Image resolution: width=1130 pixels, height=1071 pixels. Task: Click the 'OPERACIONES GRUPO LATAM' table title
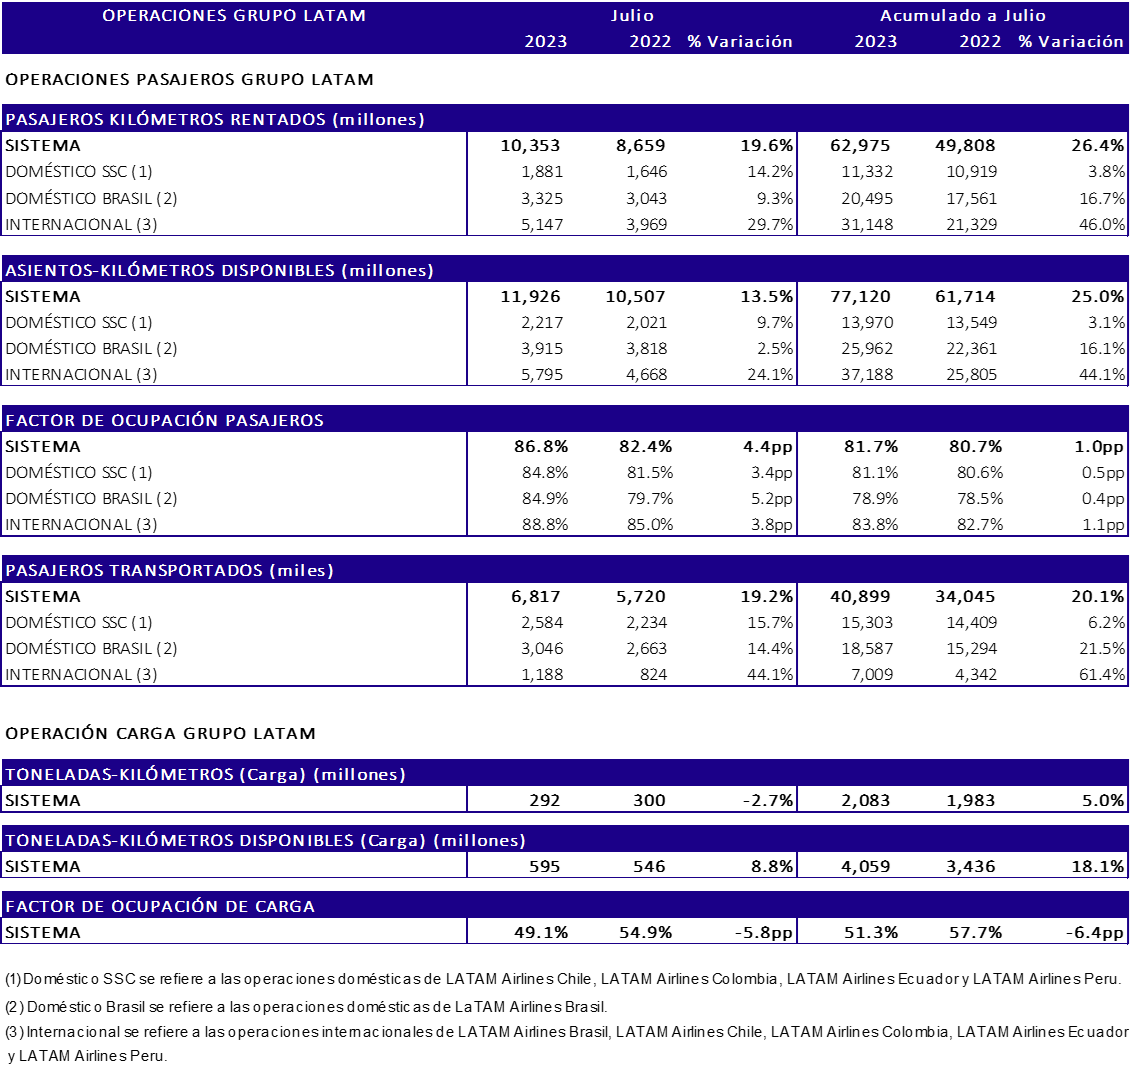point(233,15)
